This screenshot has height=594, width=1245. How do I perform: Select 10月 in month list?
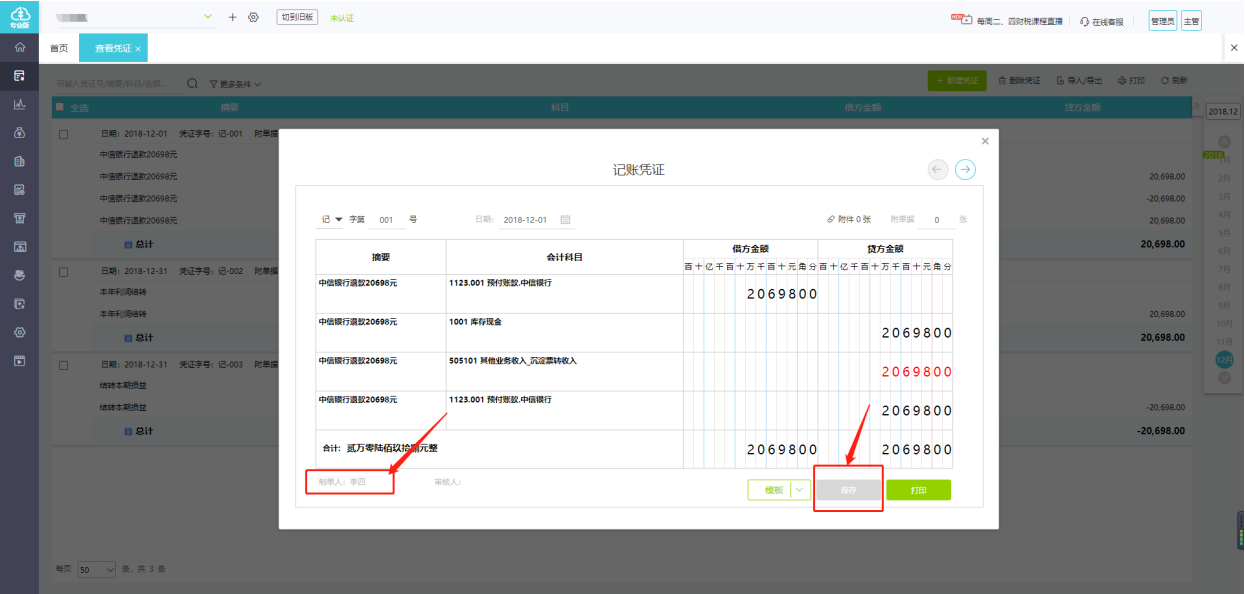click(1224, 324)
